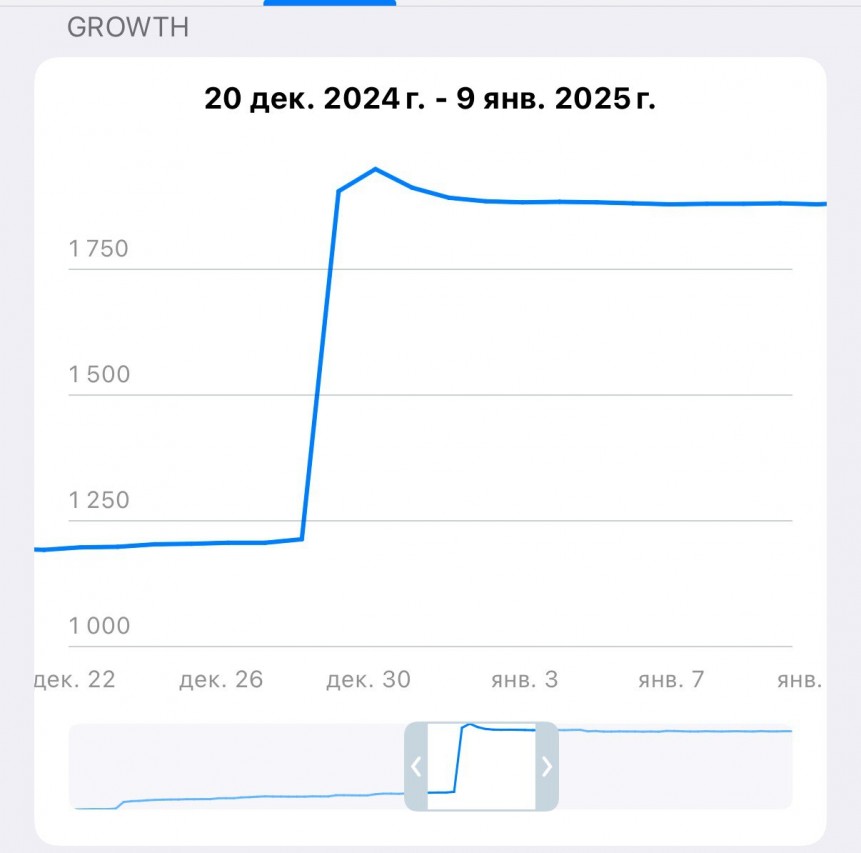Viewport: 861px width, 853px height.
Task: Tap the peak point of the growth line
Action: point(375,169)
